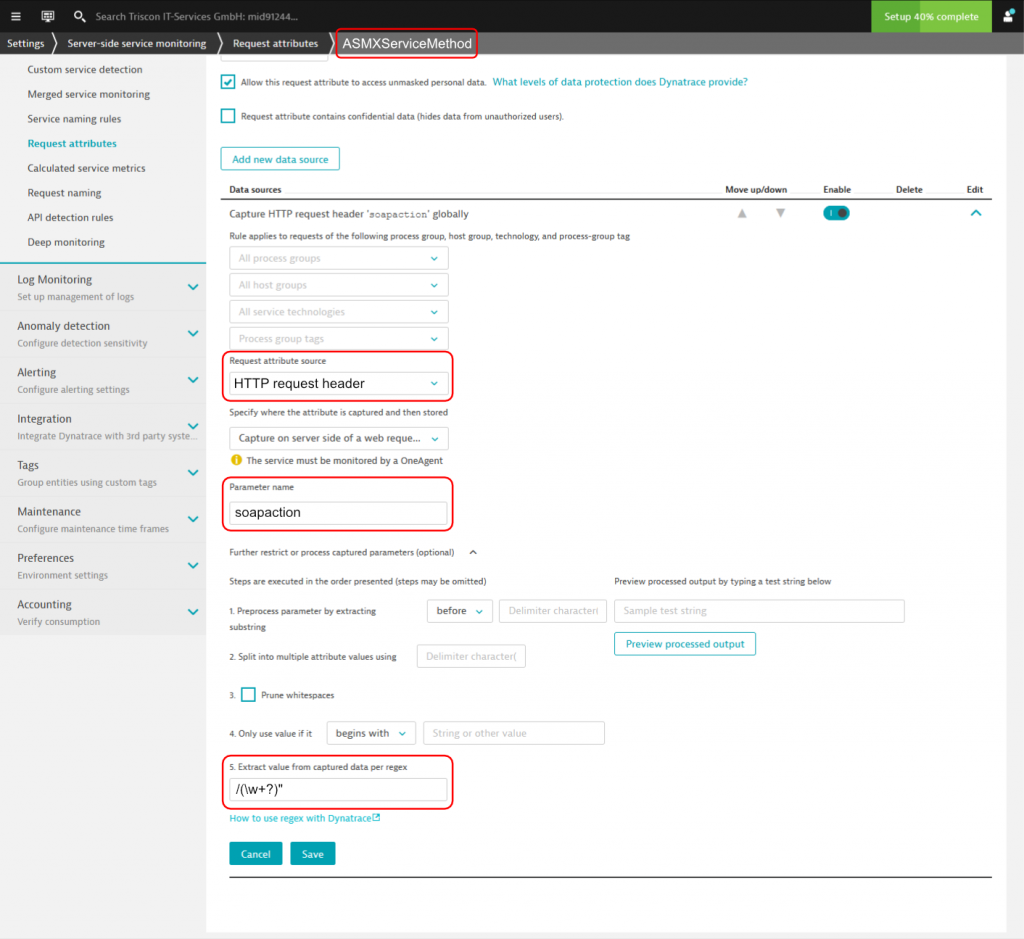Click the Setup 40% complete progress button
The height and width of the screenshot is (939, 1024).
931,16
